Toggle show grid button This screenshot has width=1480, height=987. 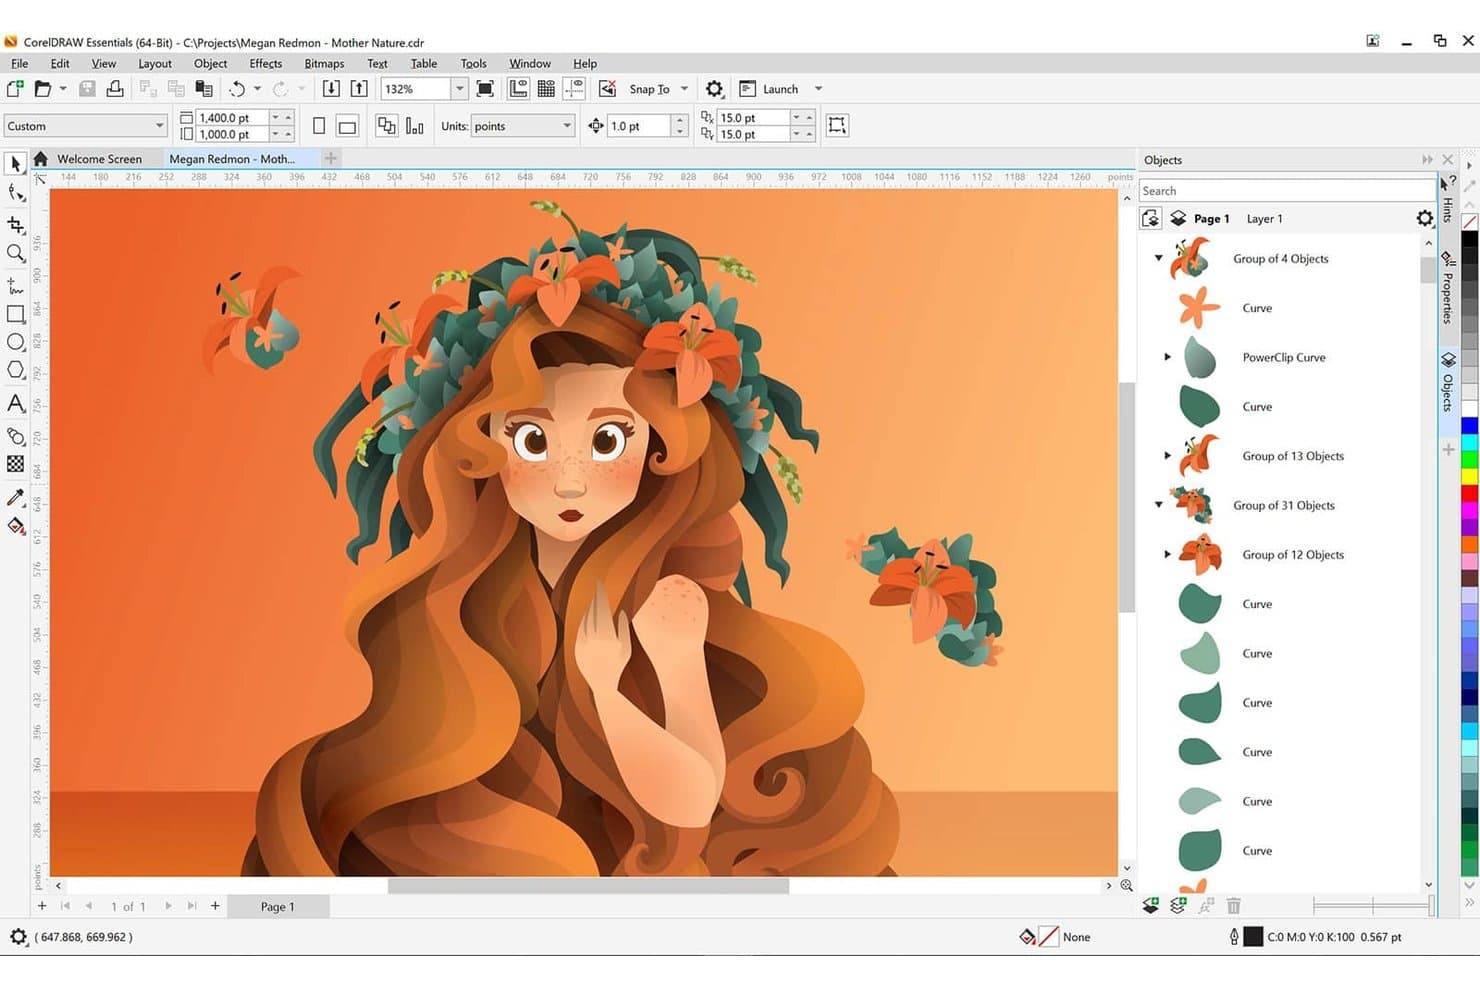point(546,89)
